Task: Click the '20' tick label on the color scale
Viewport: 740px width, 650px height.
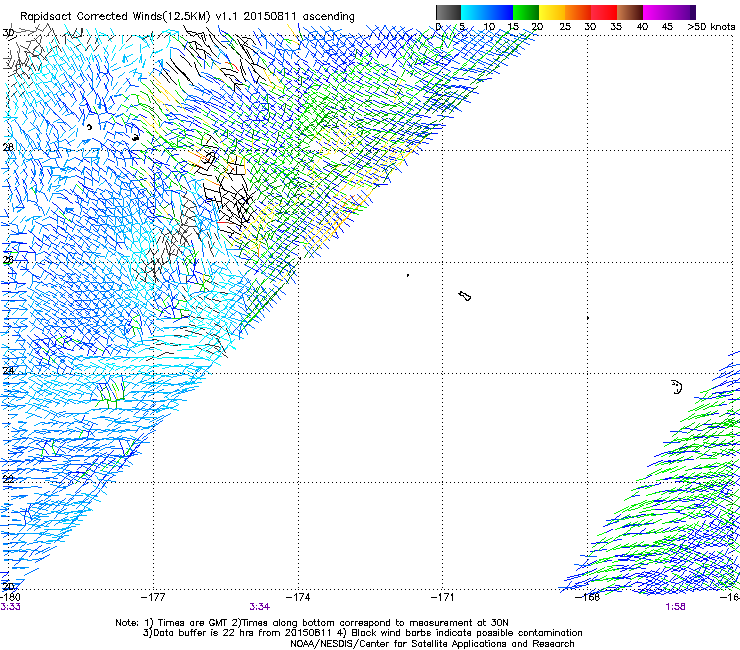Action: point(537,27)
